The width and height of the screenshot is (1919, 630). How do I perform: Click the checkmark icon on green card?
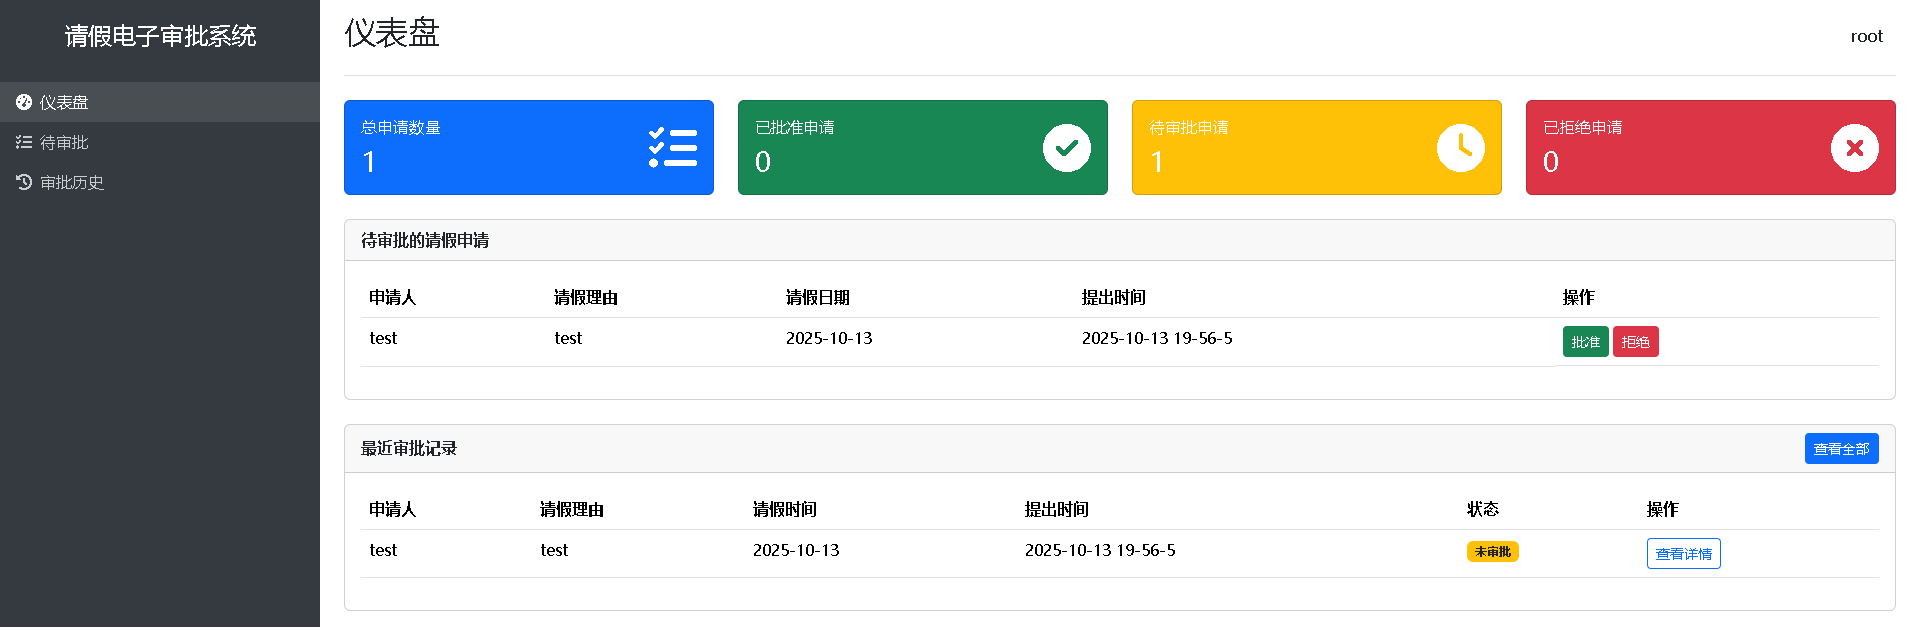[1066, 148]
